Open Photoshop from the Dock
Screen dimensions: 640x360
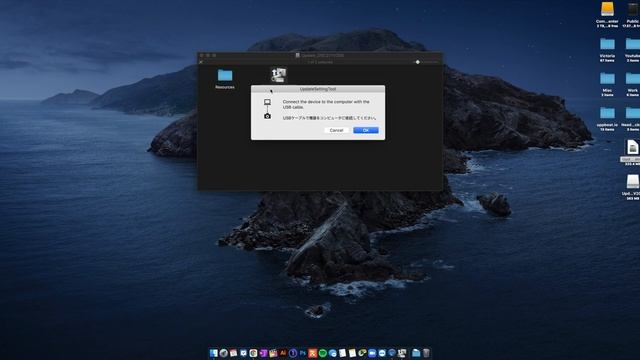click(302, 353)
